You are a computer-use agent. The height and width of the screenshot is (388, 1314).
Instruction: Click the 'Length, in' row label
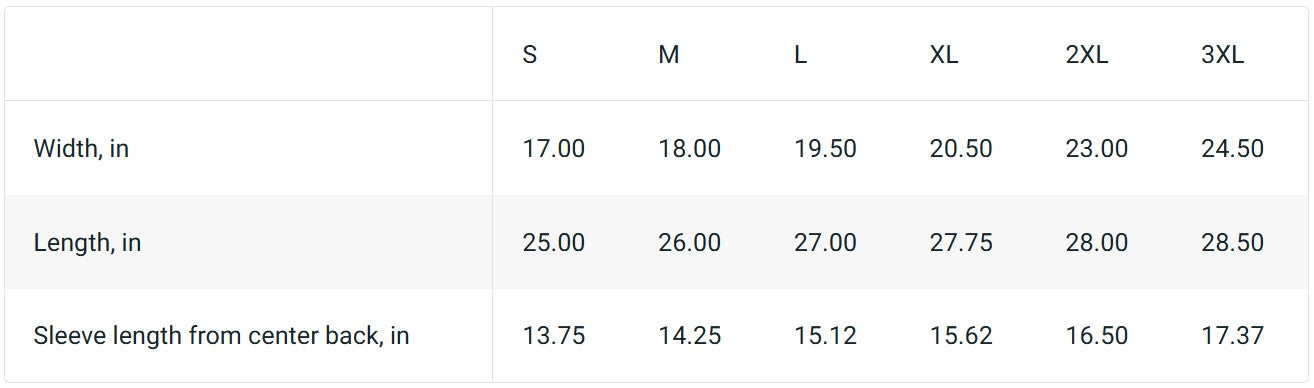click(87, 243)
